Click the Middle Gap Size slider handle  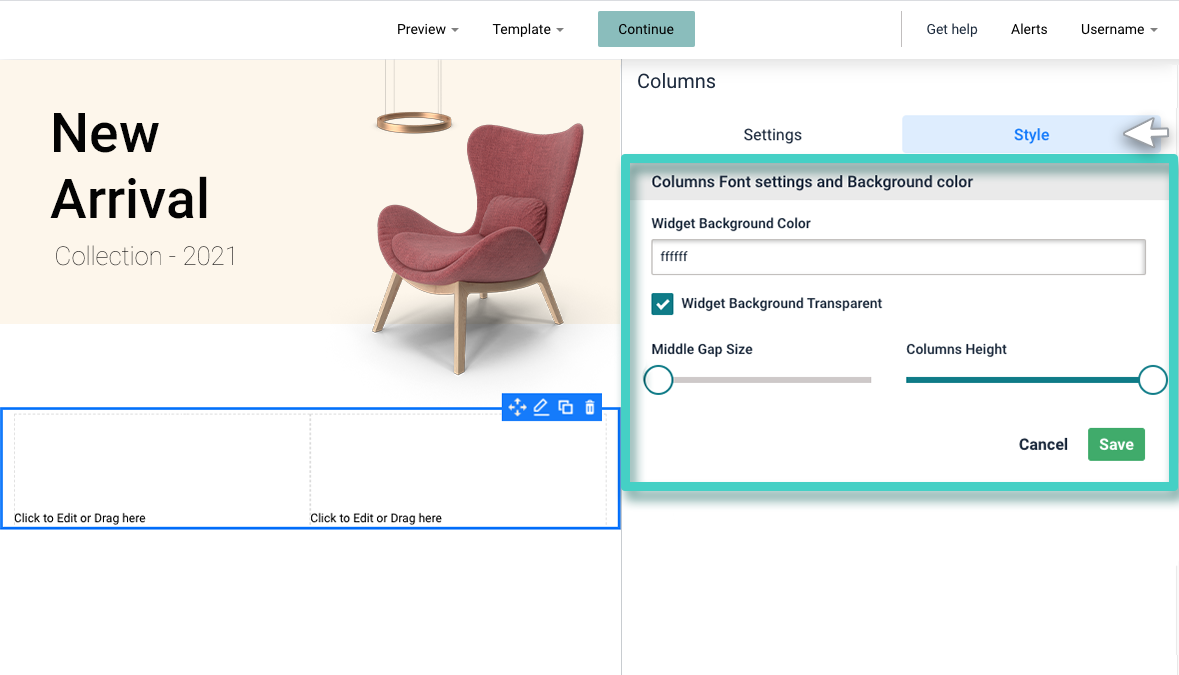659,380
